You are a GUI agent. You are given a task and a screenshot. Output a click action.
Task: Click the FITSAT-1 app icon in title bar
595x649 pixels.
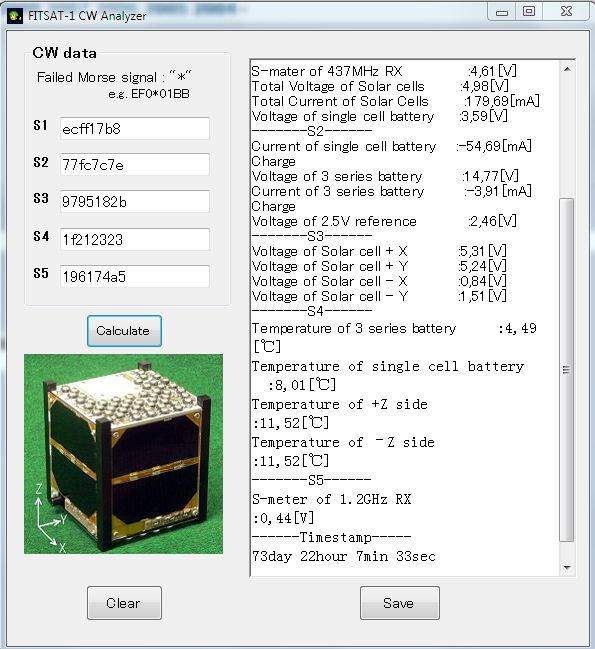[15, 16]
